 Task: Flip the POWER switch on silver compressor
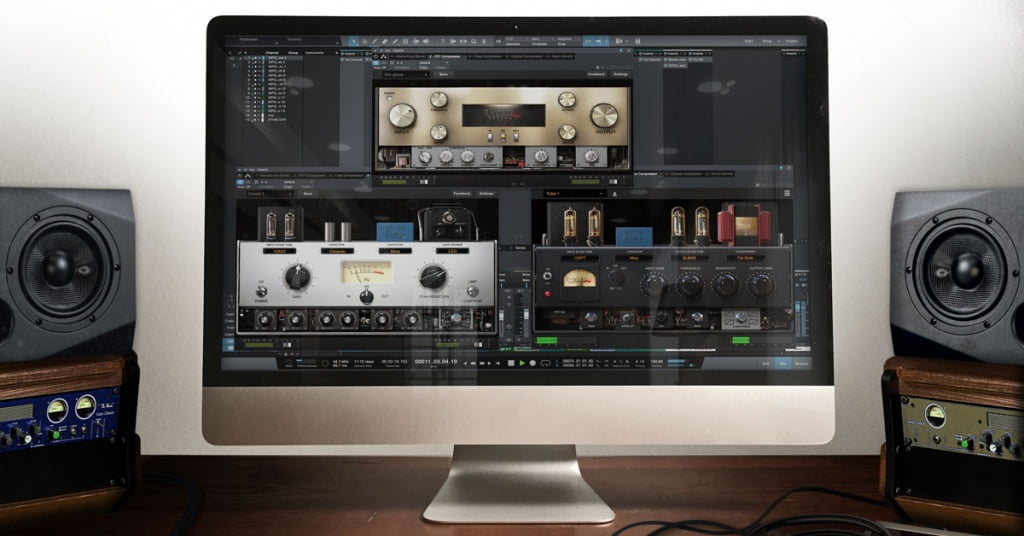[x=261, y=291]
